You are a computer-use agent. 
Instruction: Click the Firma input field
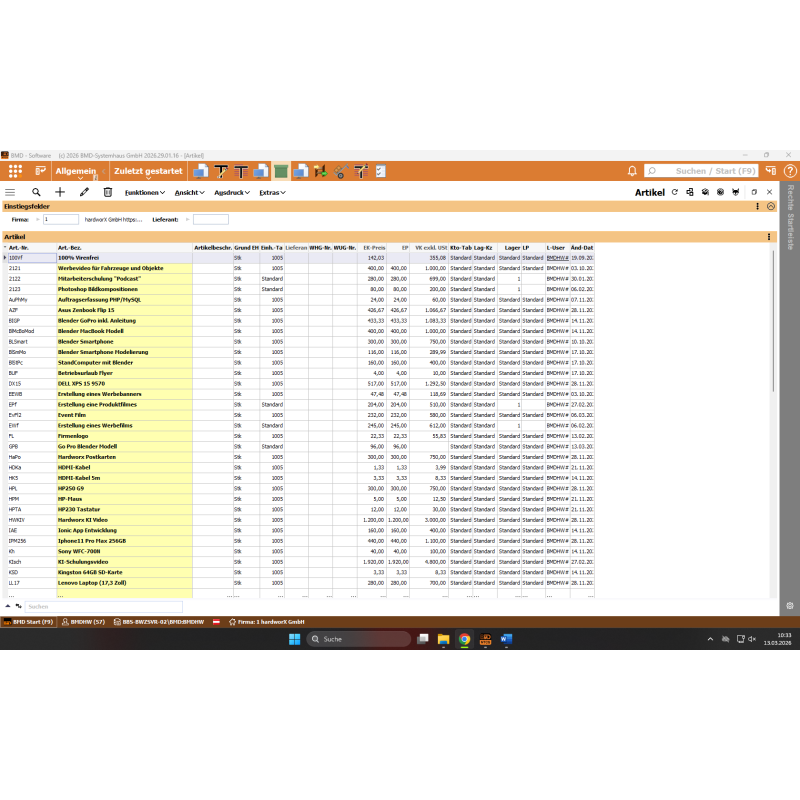pyautogui.click(x=60, y=219)
